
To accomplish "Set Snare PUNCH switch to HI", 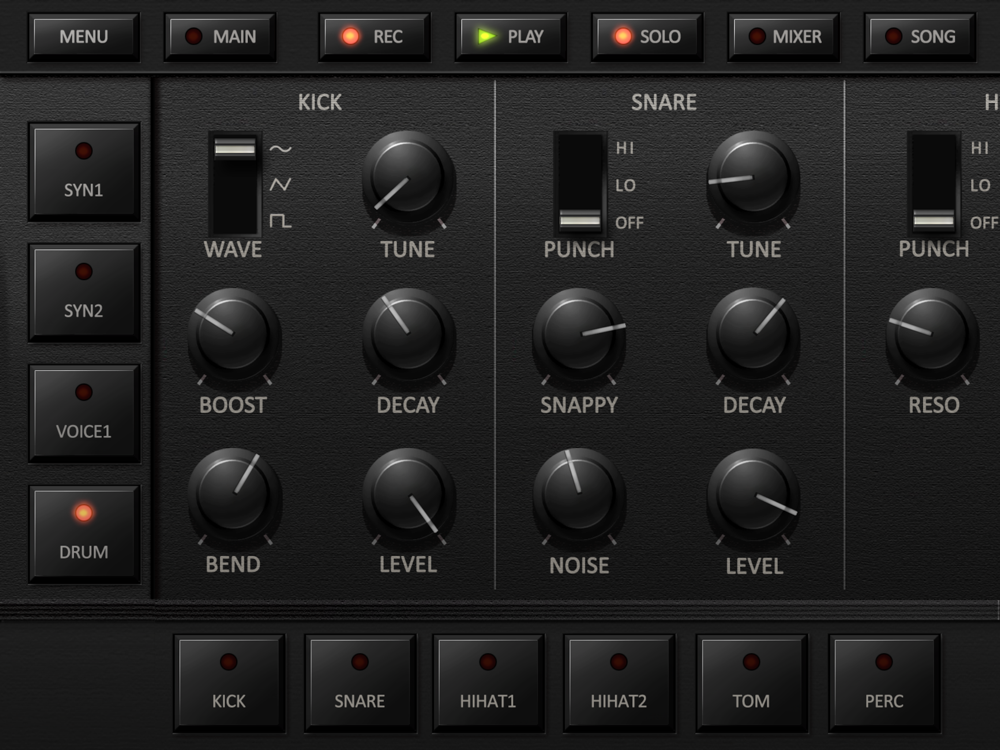I will point(624,149).
